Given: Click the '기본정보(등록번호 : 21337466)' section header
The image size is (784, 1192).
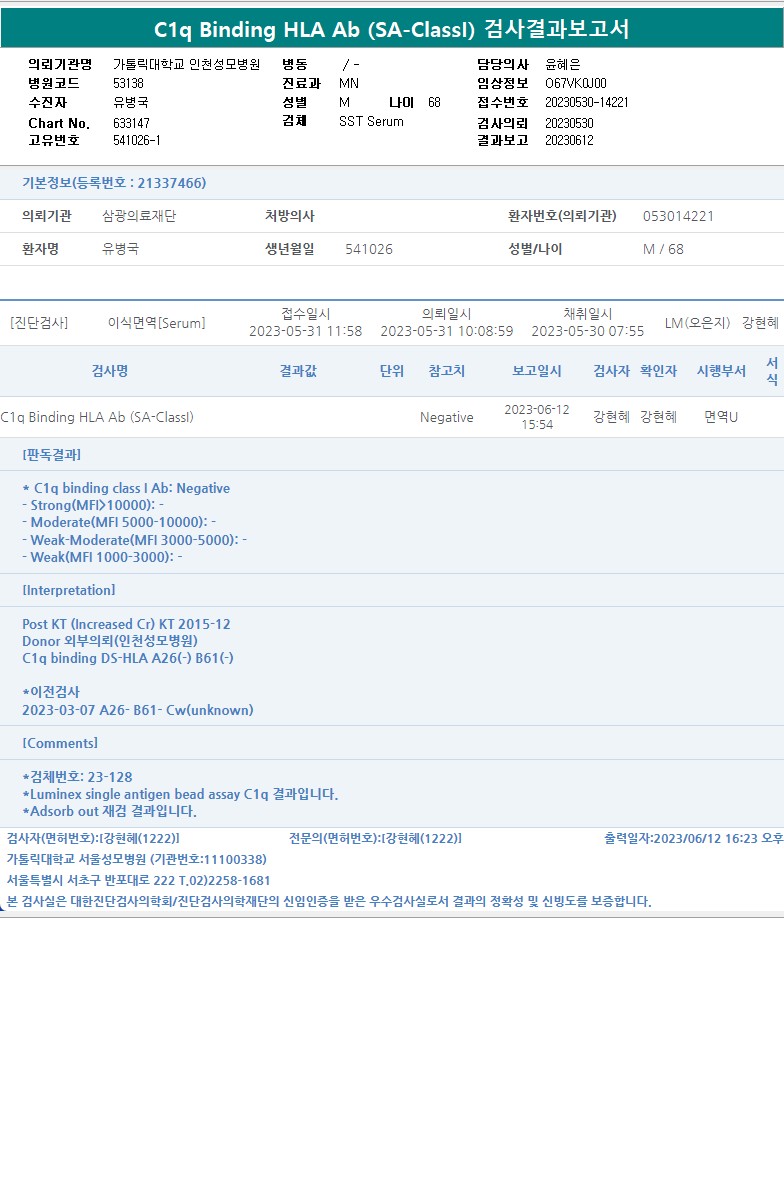Looking at the screenshot, I should pyautogui.click(x=114, y=182).
